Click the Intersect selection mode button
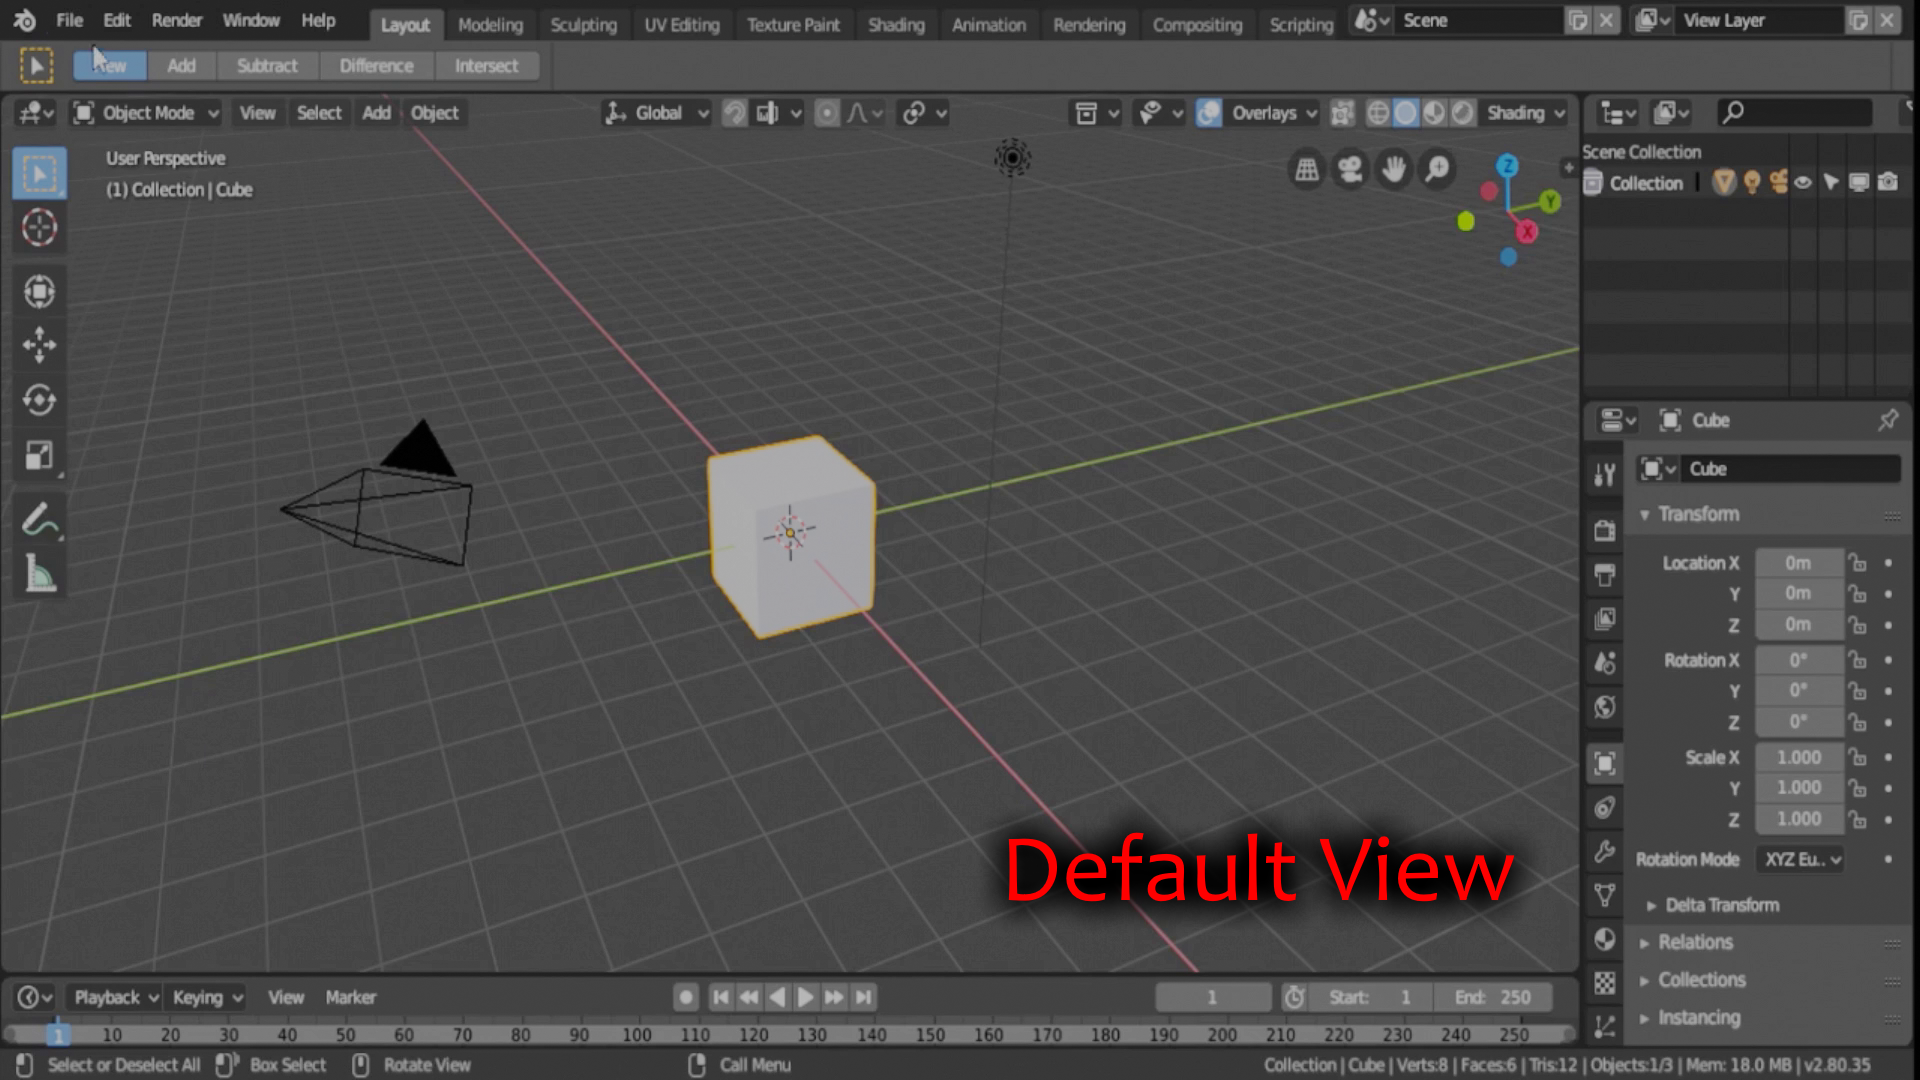 click(x=486, y=66)
